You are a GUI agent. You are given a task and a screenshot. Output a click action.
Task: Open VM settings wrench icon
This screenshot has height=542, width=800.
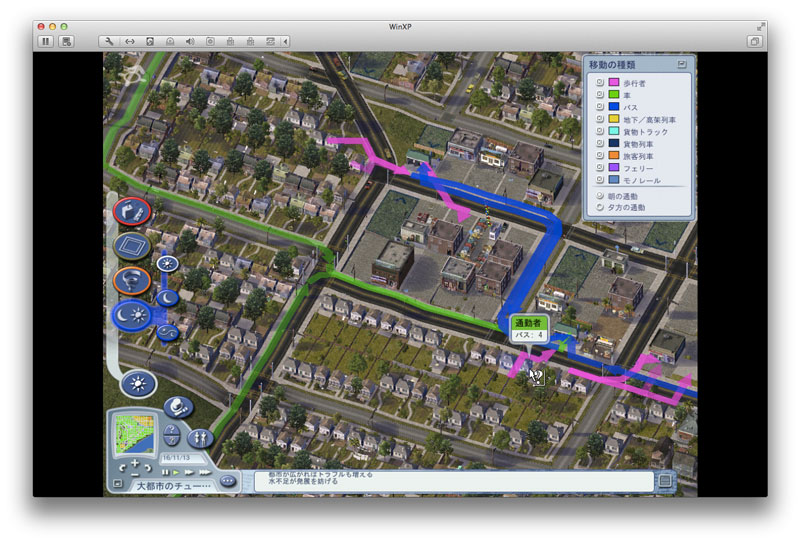click(x=109, y=41)
